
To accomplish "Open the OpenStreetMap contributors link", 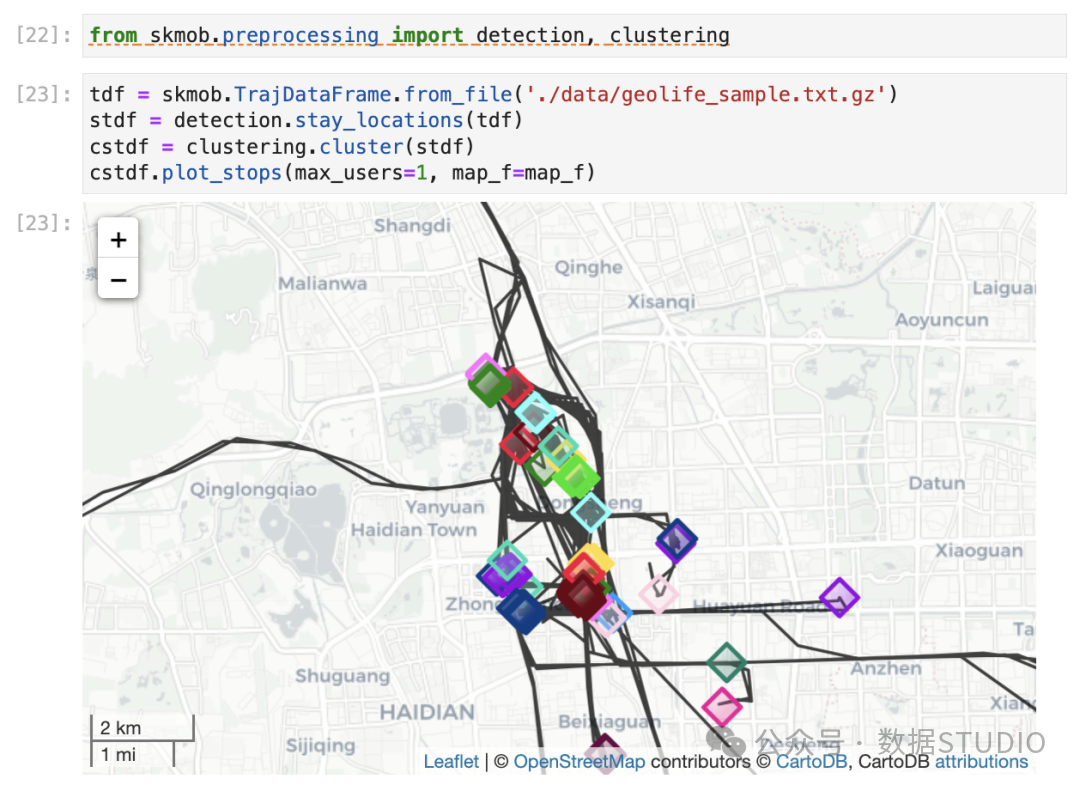I will click(579, 762).
